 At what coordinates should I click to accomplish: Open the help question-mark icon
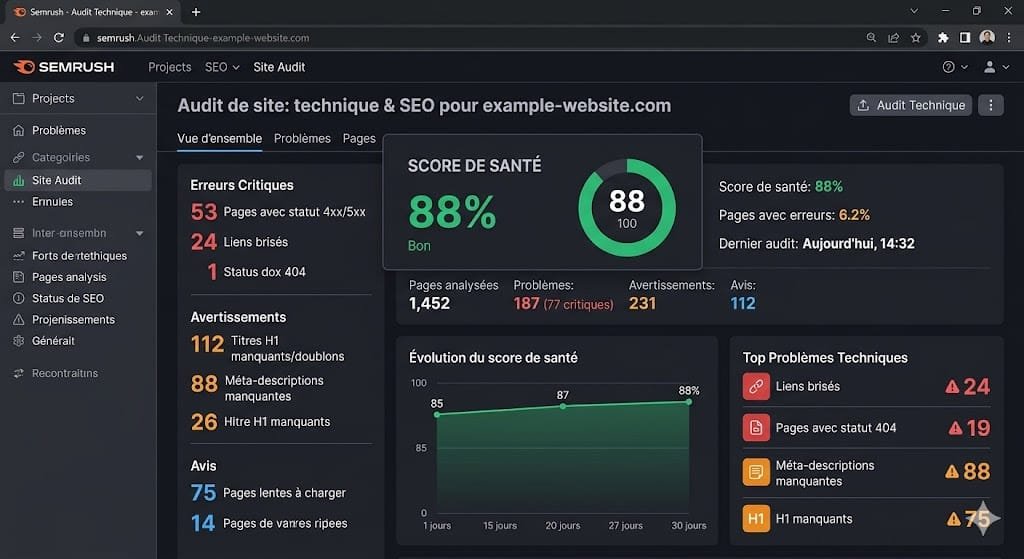[x=948, y=67]
